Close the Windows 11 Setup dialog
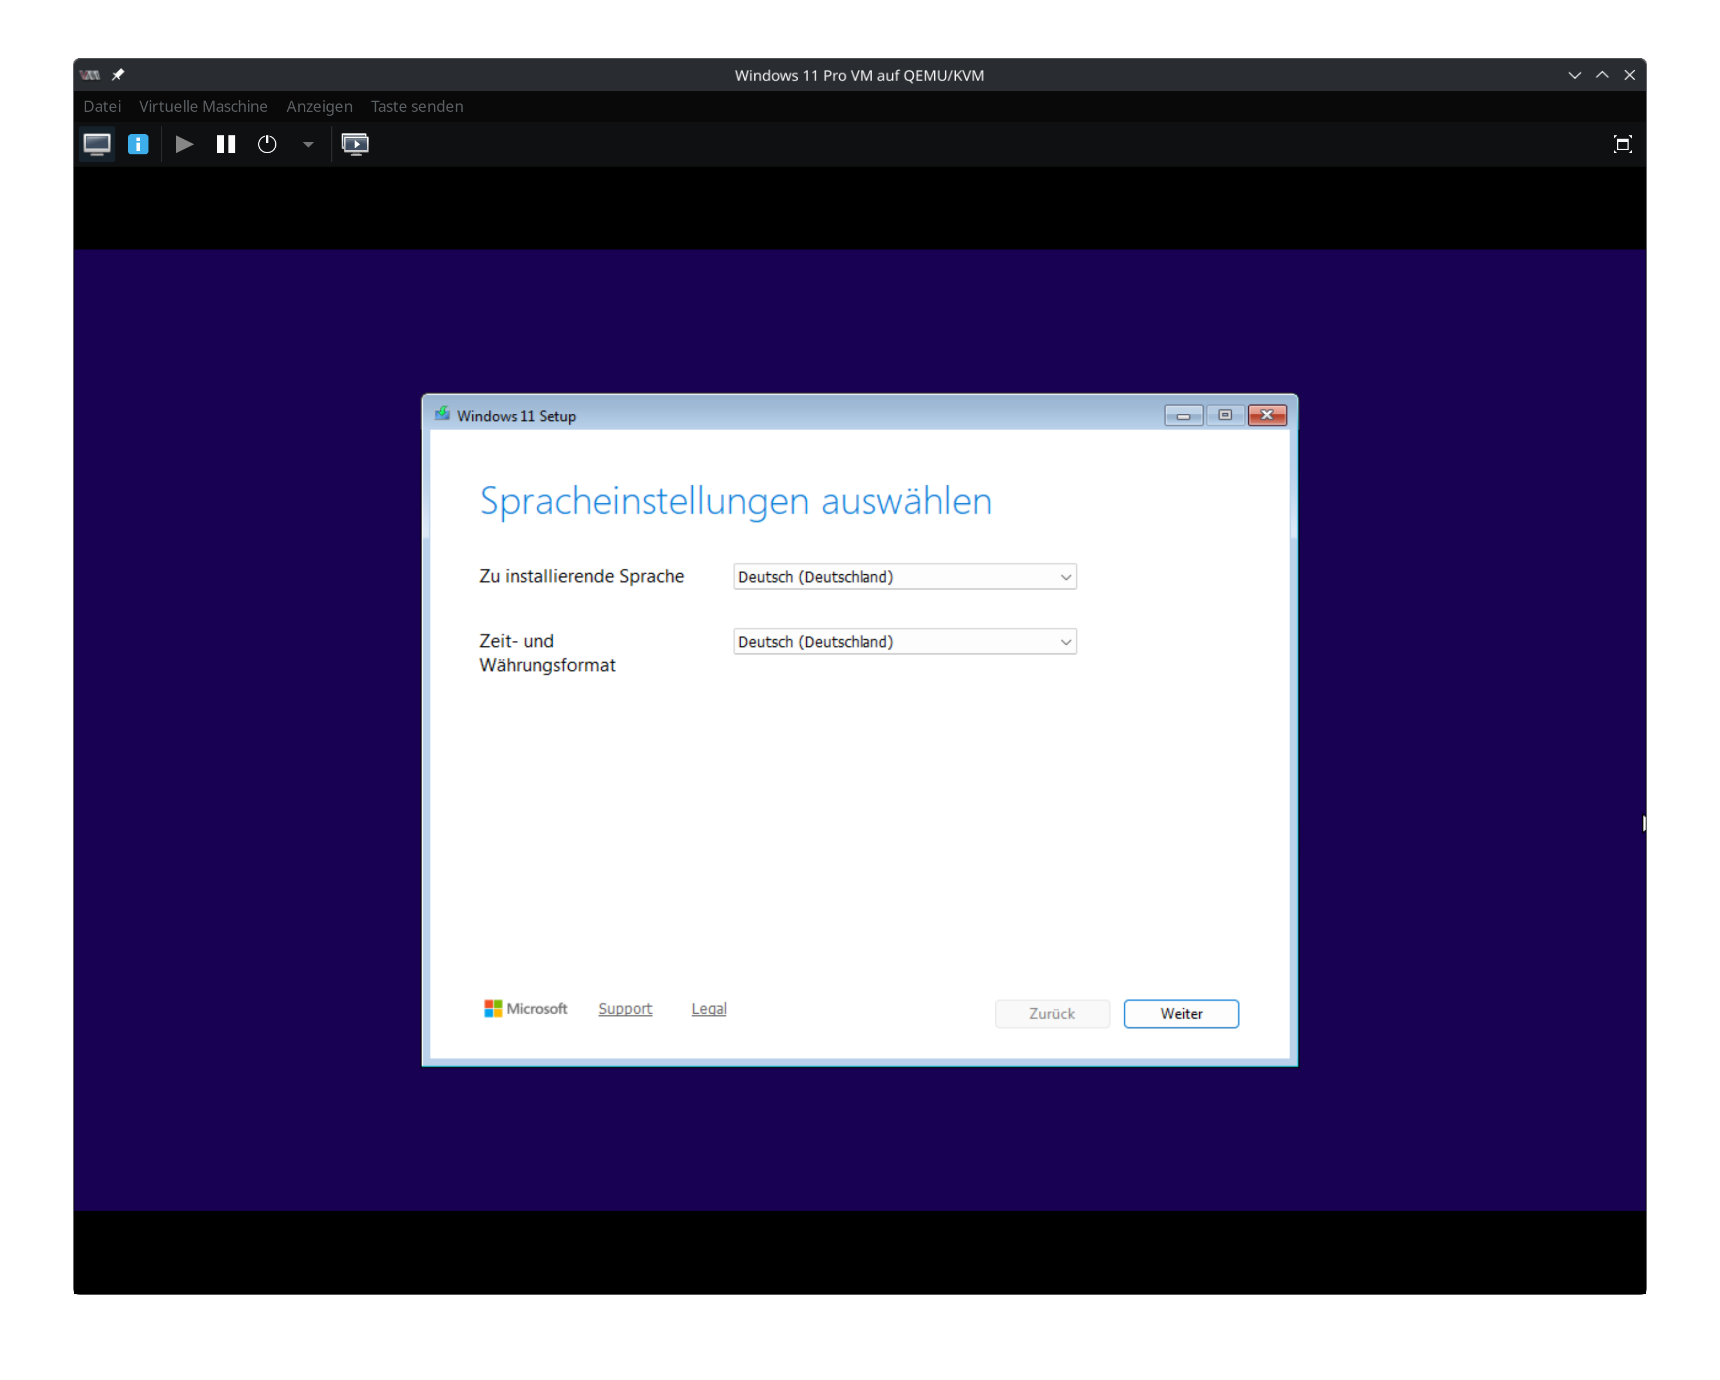This screenshot has width=1720, height=1380. (1267, 415)
